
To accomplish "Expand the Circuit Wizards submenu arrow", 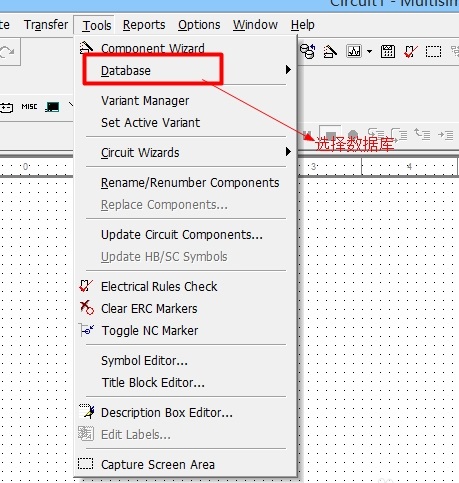I will coord(288,152).
